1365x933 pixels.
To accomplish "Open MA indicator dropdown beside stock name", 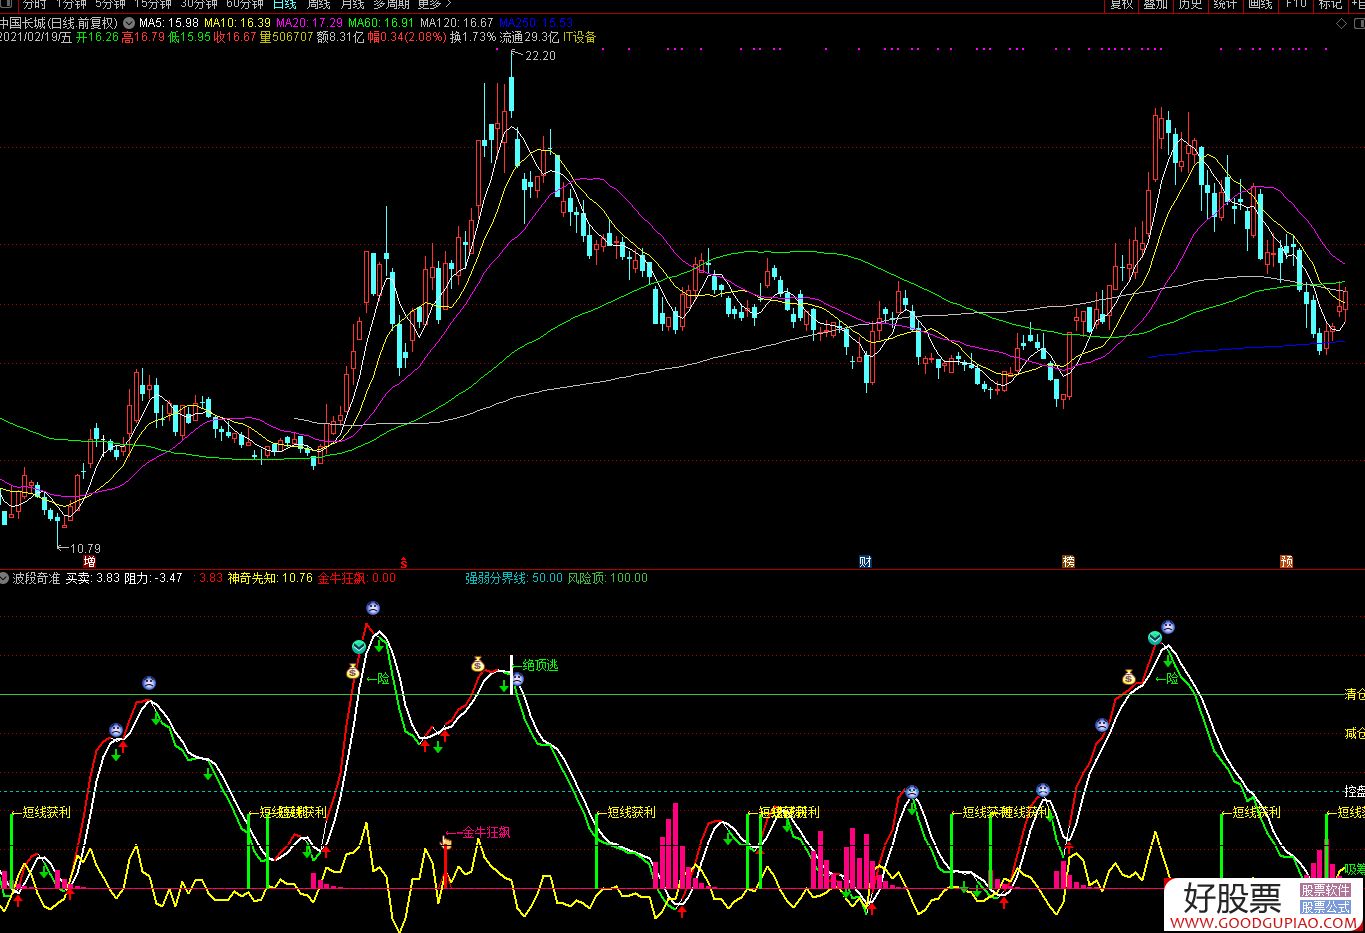I will pos(129,22).
